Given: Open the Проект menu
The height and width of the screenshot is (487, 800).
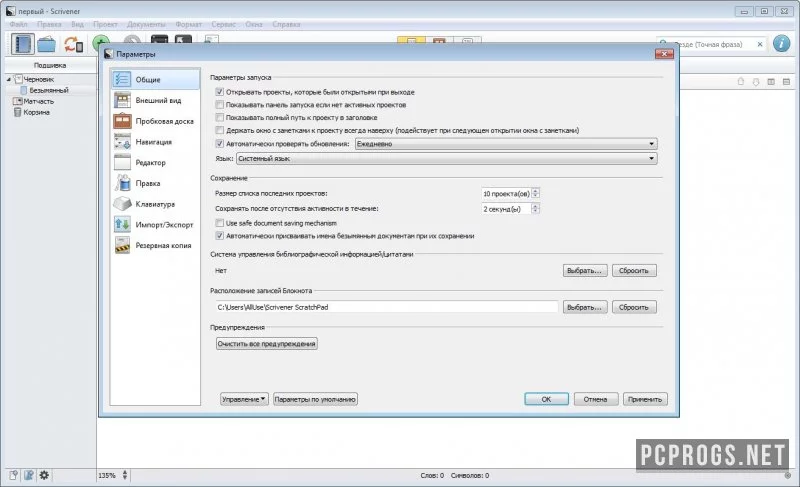Looking at the screenshot, I should pos(105,24).
